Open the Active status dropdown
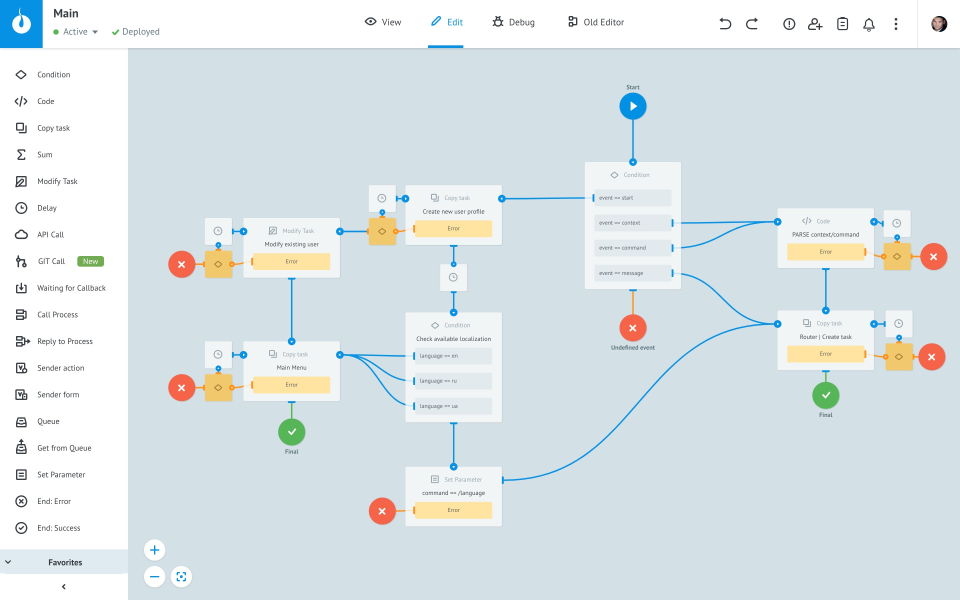 point(76,31)
